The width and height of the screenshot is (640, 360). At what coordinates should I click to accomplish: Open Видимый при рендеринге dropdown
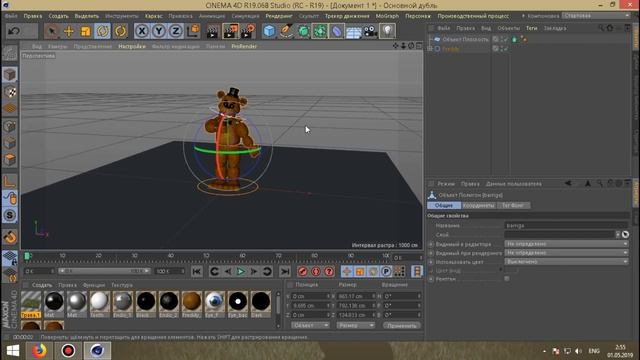coord(566,253)
